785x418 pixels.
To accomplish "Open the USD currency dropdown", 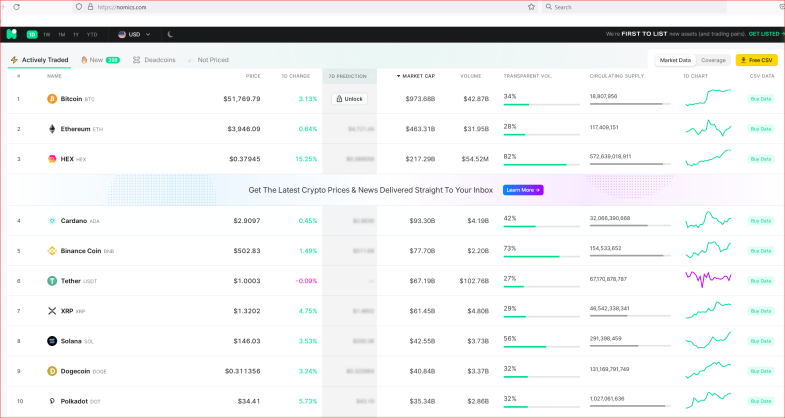I will (x=134, y=35).
